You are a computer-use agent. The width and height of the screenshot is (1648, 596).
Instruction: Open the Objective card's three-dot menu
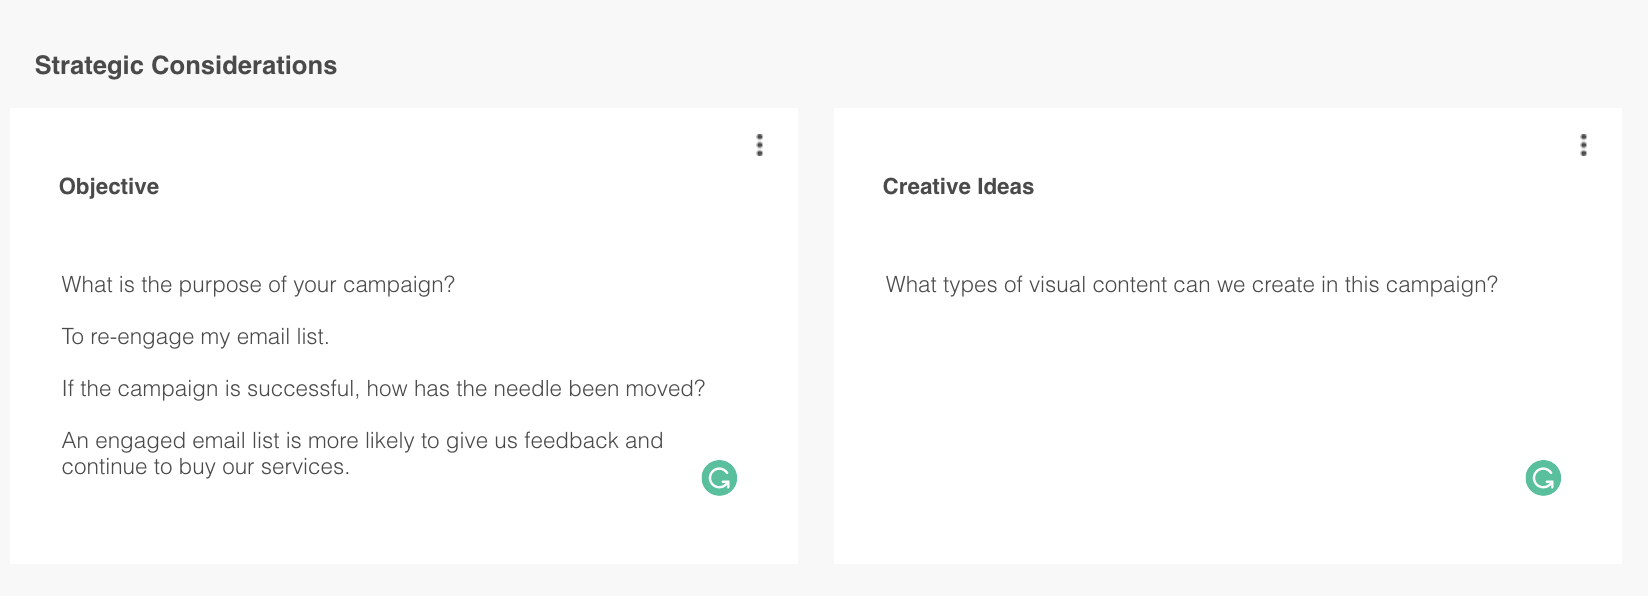click(x=760, y=145)
